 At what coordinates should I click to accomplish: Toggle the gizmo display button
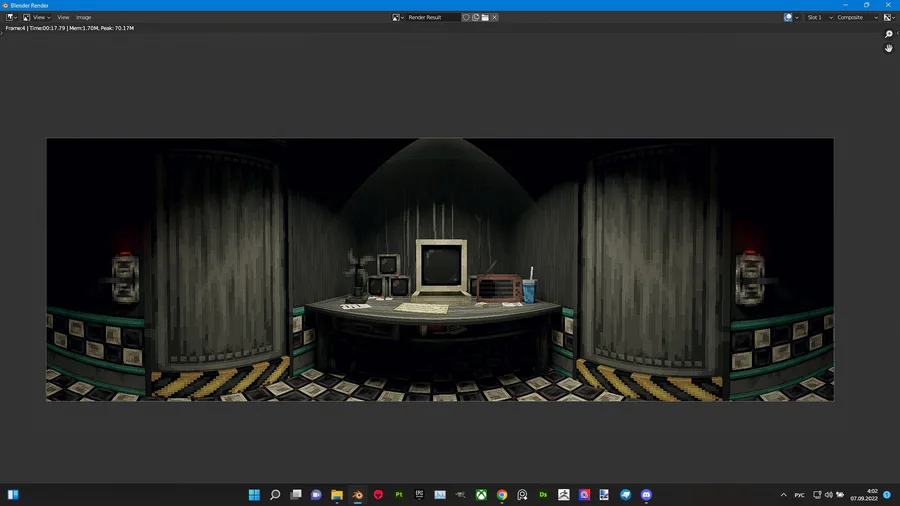click(788, 17)
